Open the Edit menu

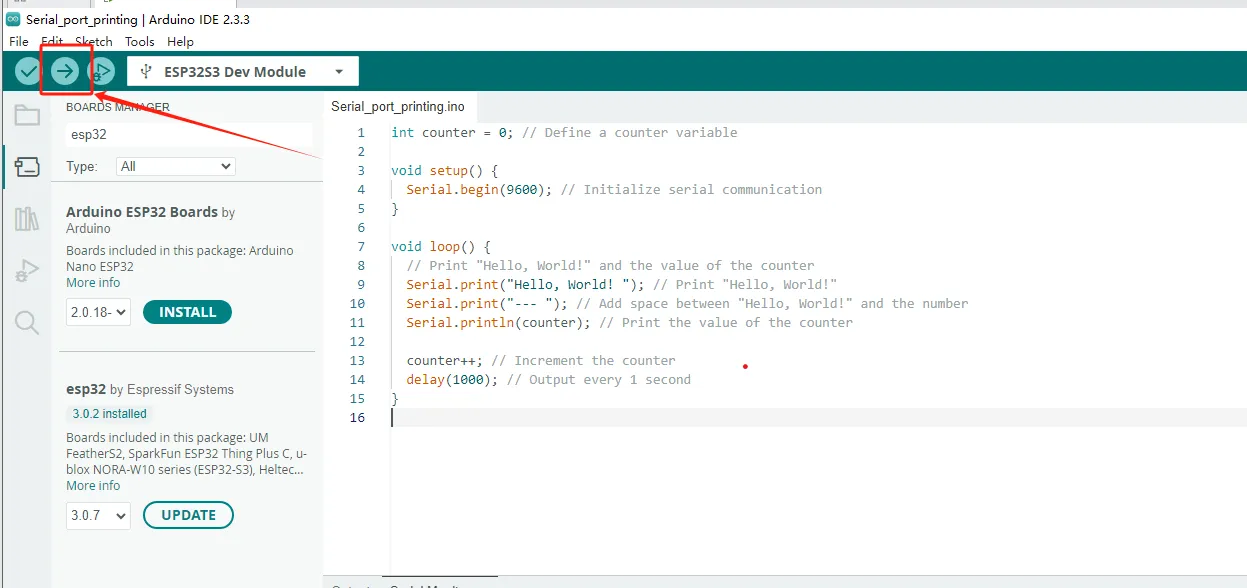click(52, 41)
